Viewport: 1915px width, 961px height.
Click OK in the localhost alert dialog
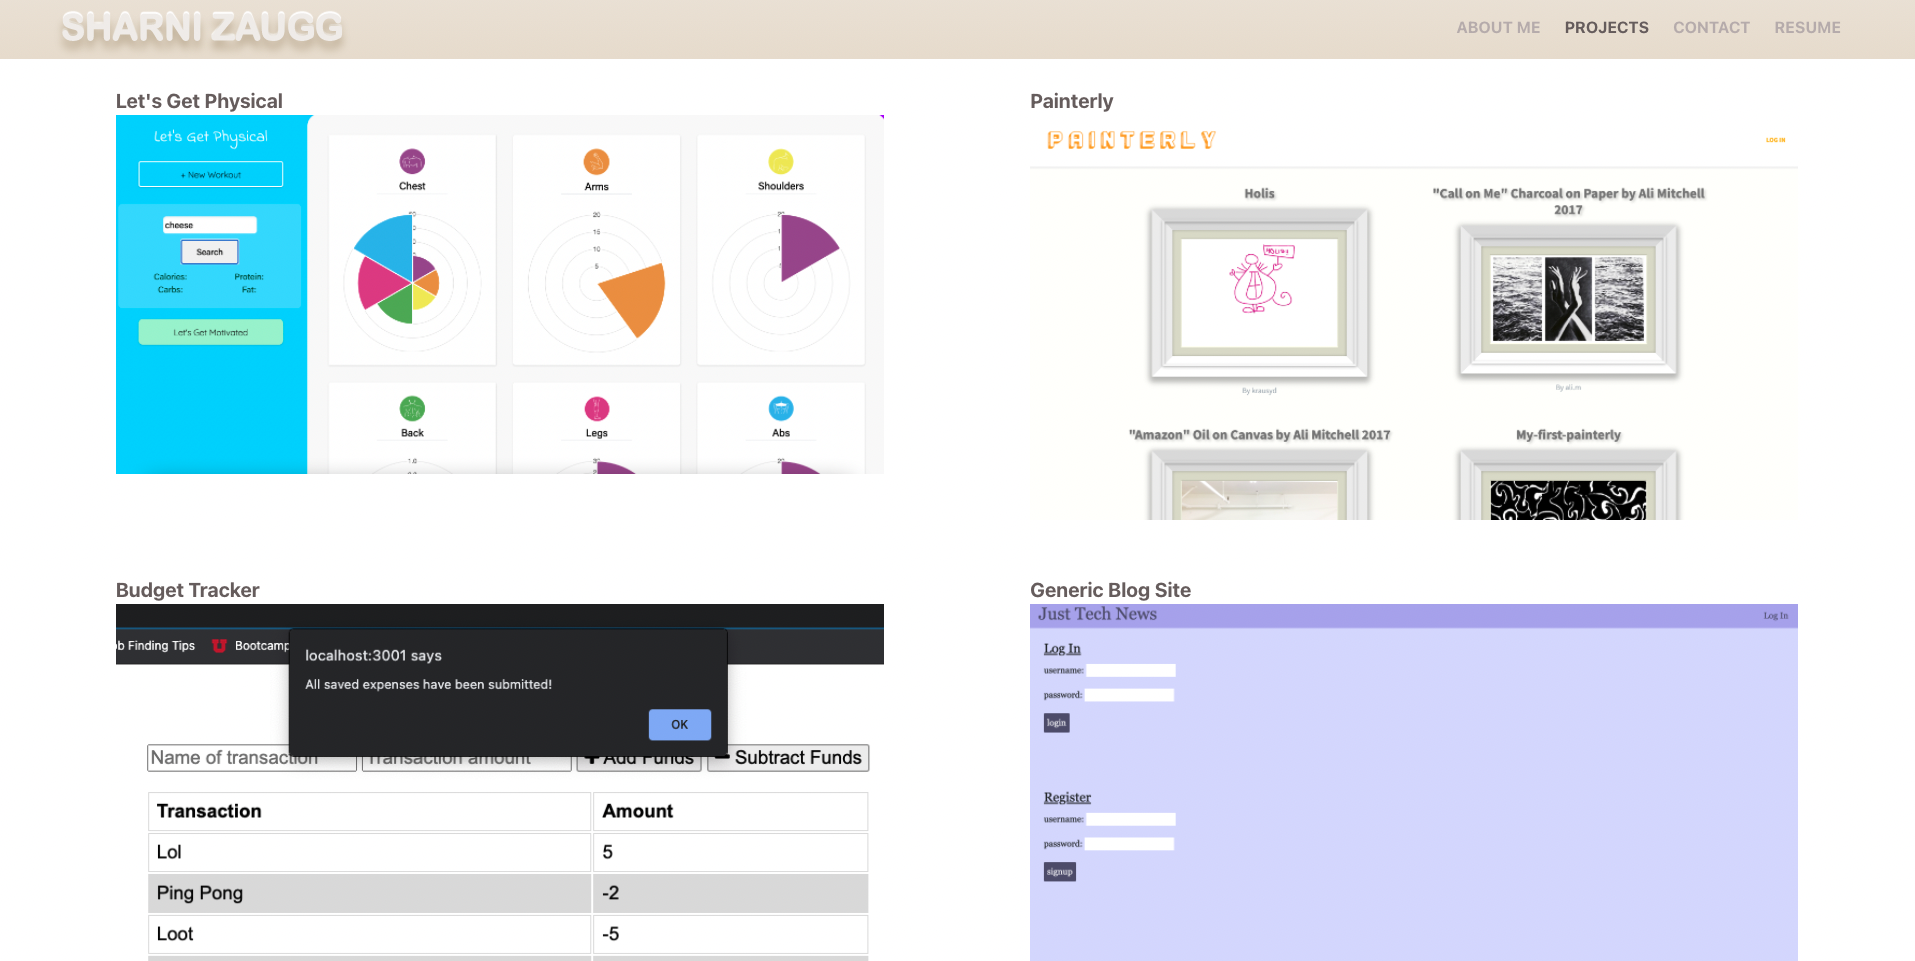click(x=679, y=724)
